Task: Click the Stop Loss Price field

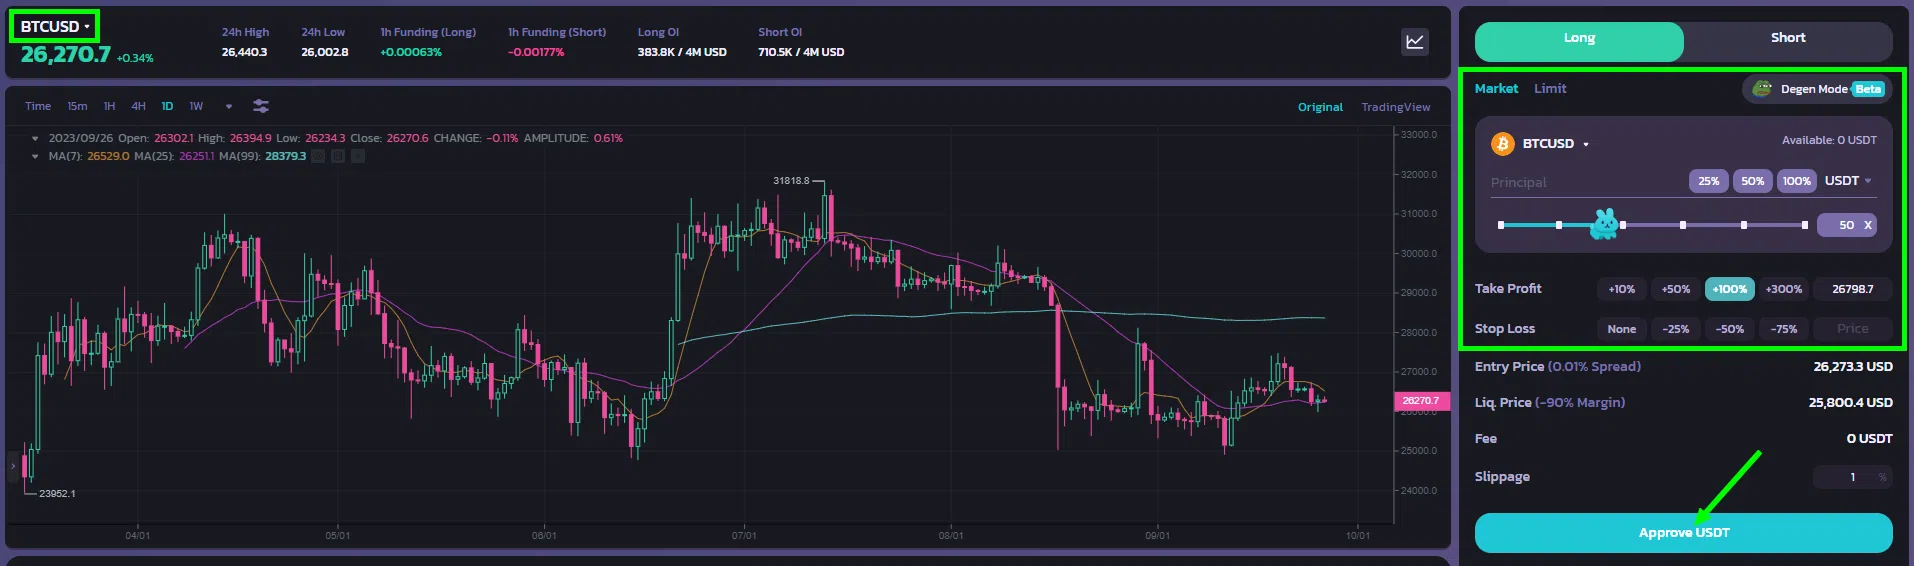Action: [1852, 329]
